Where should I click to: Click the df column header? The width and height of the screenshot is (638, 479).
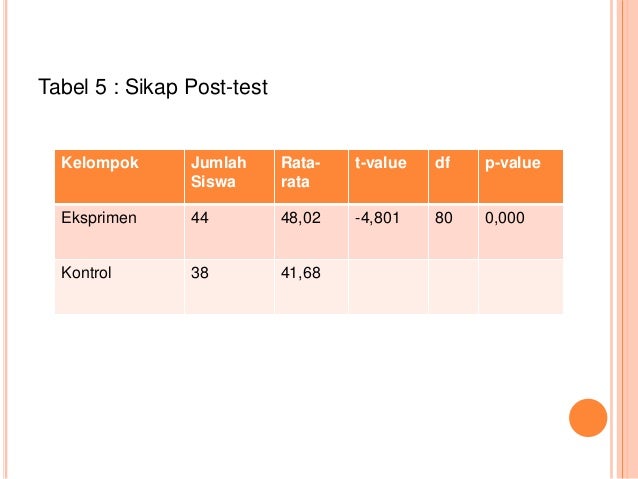point(453,176)
